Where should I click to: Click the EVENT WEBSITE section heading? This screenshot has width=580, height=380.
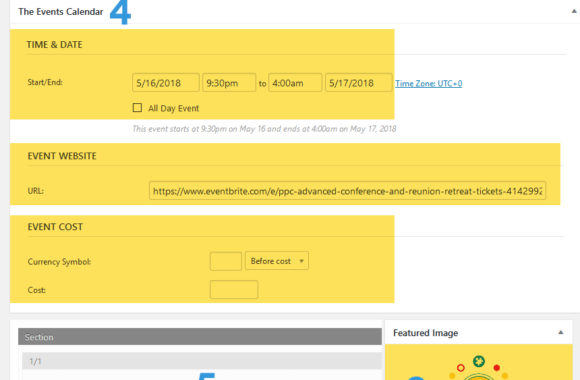click(x=62, y=156)
